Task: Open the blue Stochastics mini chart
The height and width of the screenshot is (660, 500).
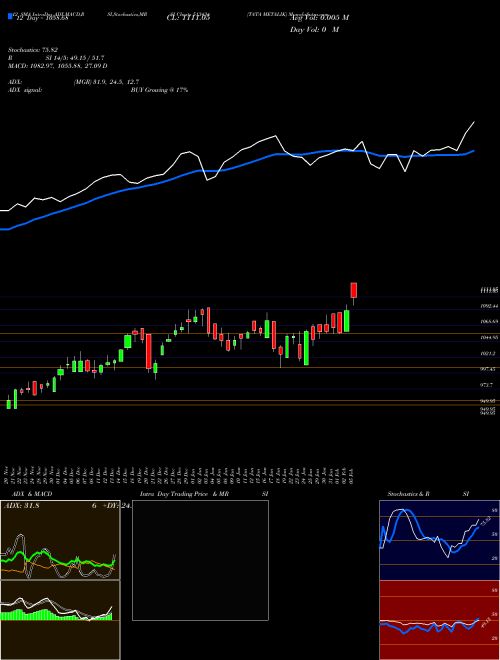Action: 439,540
